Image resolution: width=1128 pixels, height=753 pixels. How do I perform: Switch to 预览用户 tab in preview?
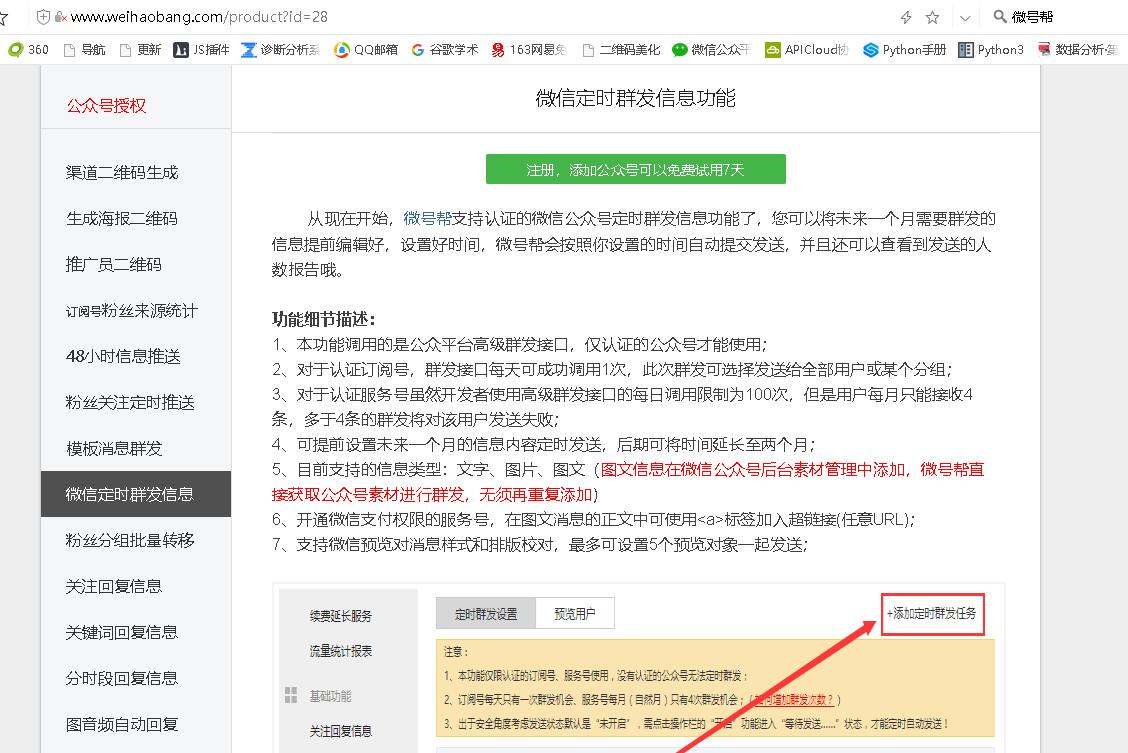click(x=575, y=613)
